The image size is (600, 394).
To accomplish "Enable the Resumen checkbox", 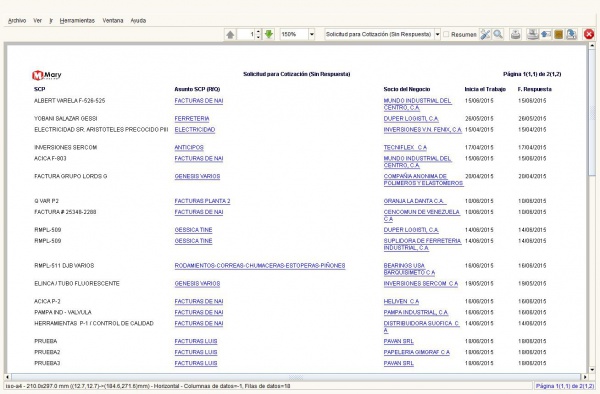I will (x=446, y=34).
